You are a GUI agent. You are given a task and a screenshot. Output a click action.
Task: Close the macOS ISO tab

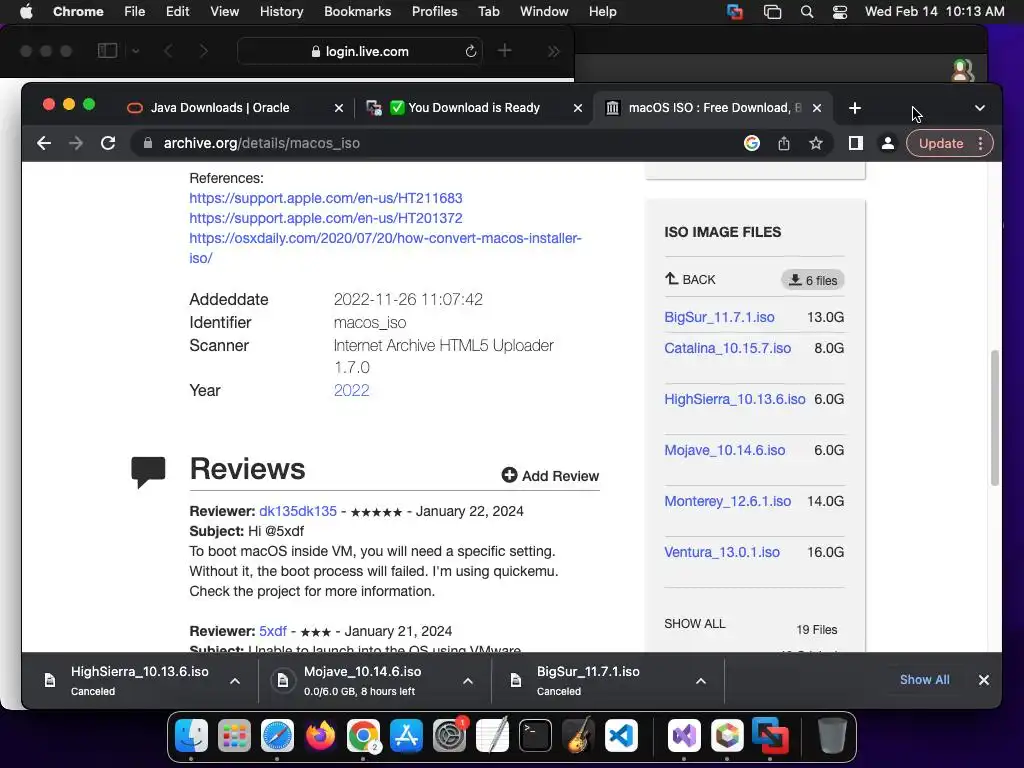(x=817, y=108)
